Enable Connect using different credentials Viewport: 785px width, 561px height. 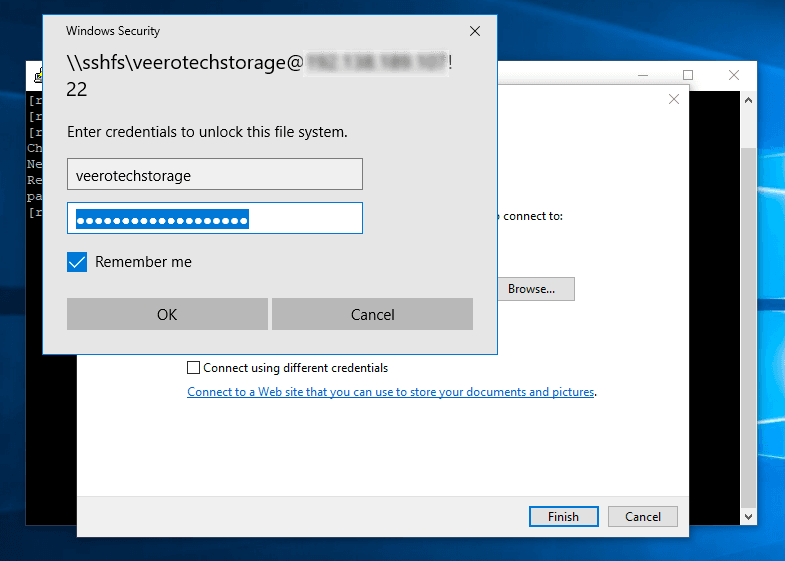(x=194, y=368)
